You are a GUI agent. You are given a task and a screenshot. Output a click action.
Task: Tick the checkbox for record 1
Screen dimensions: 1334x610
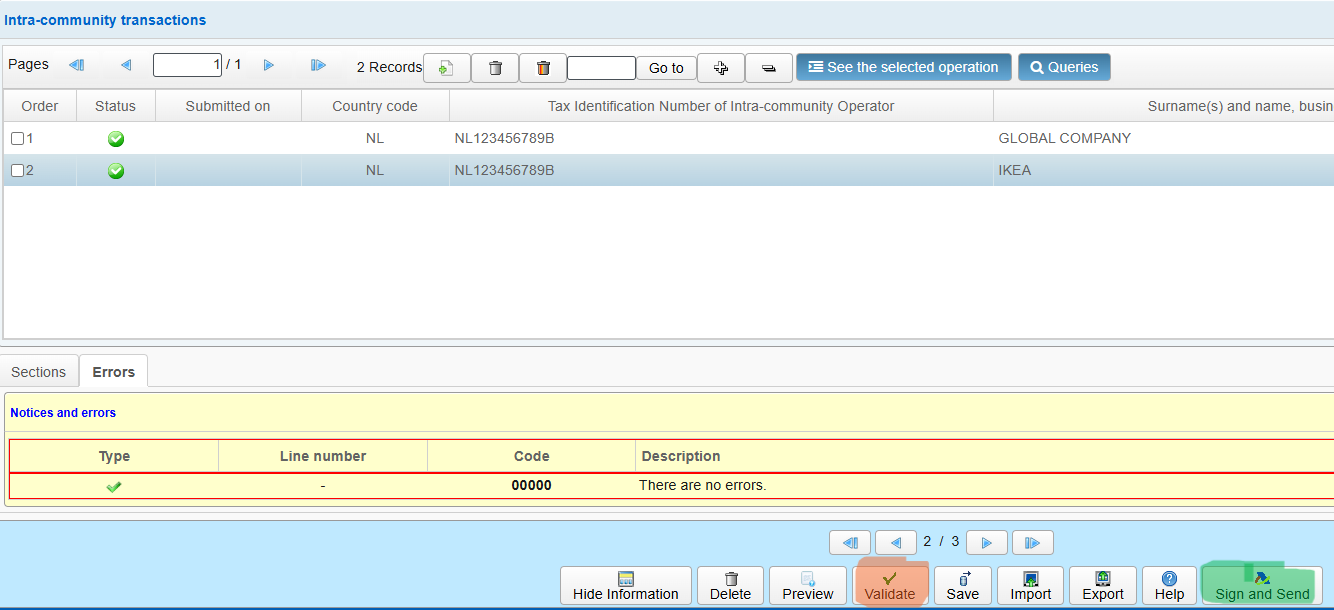click(17, 139)
